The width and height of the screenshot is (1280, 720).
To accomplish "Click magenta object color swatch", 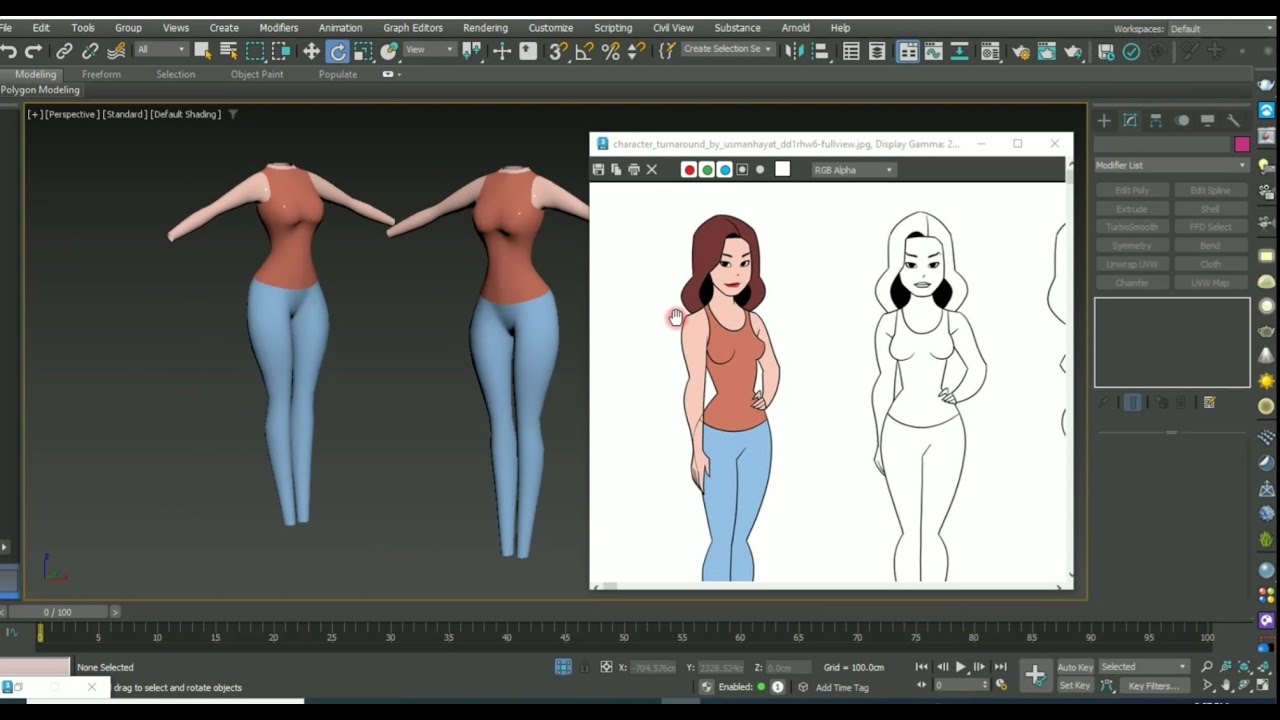I will click(x=1242, y=144).
